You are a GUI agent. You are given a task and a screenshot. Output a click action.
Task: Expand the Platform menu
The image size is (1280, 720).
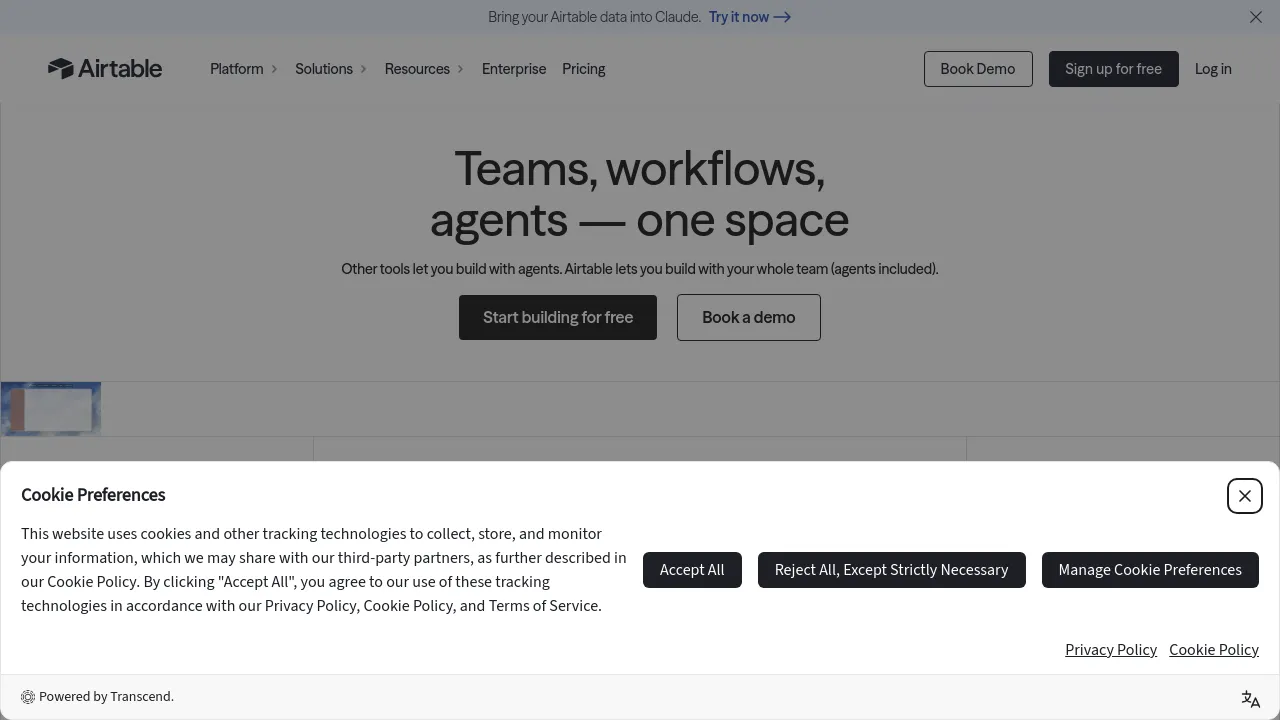(244, 69)
